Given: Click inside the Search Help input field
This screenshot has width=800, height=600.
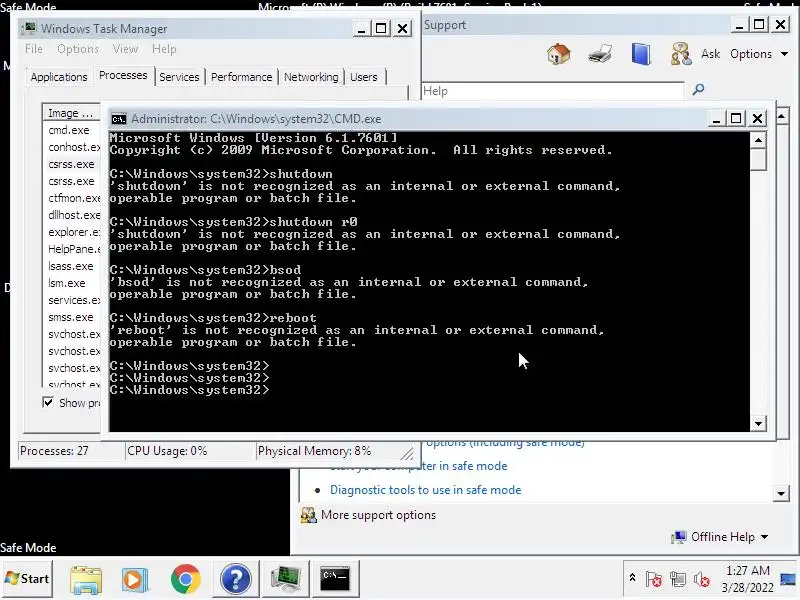Looking at the screenshot, I should 553,91.
